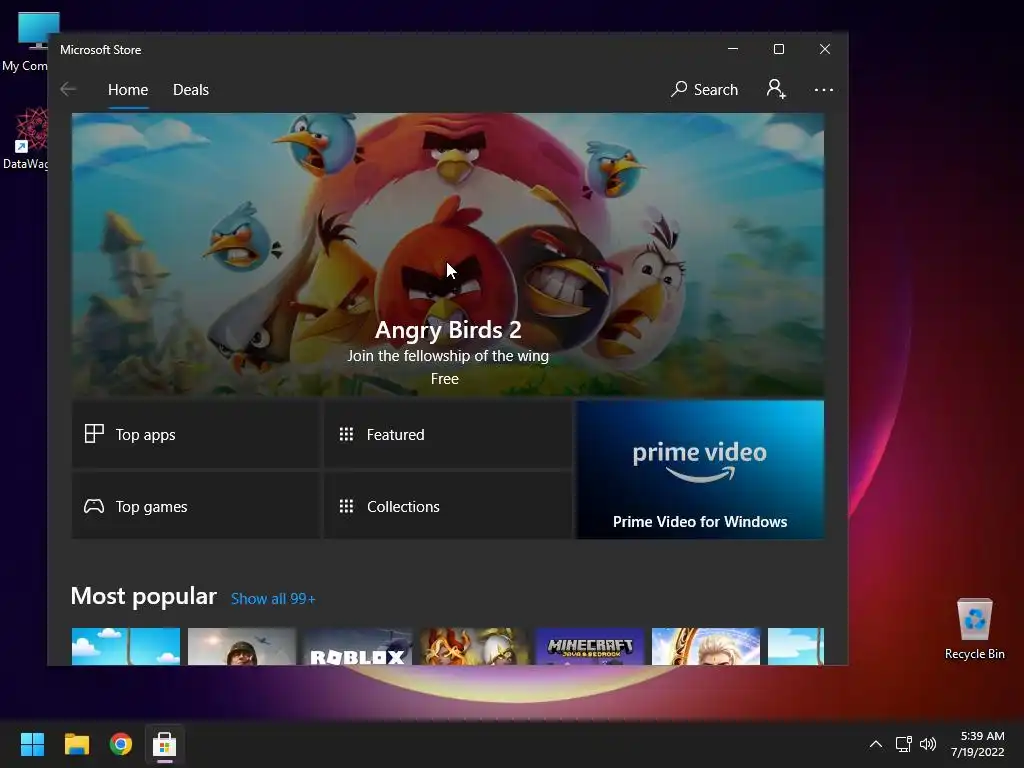The height and width of the screenshot is (768, 1024).
Task: Click the Microsoft Store taskbar icon
Action: coord(165,744)
